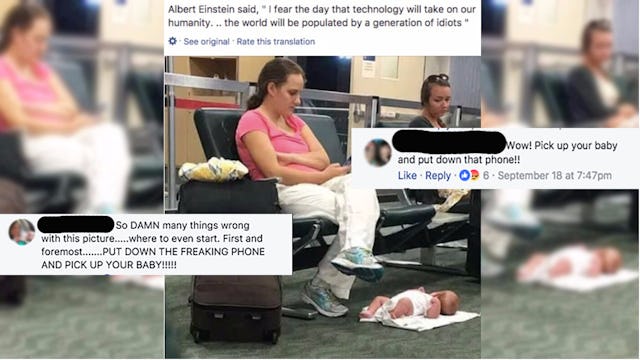Click the "and put down that phone!!" comment text
This screenshot has width=640, height=360.
click(x=459, y=160)
